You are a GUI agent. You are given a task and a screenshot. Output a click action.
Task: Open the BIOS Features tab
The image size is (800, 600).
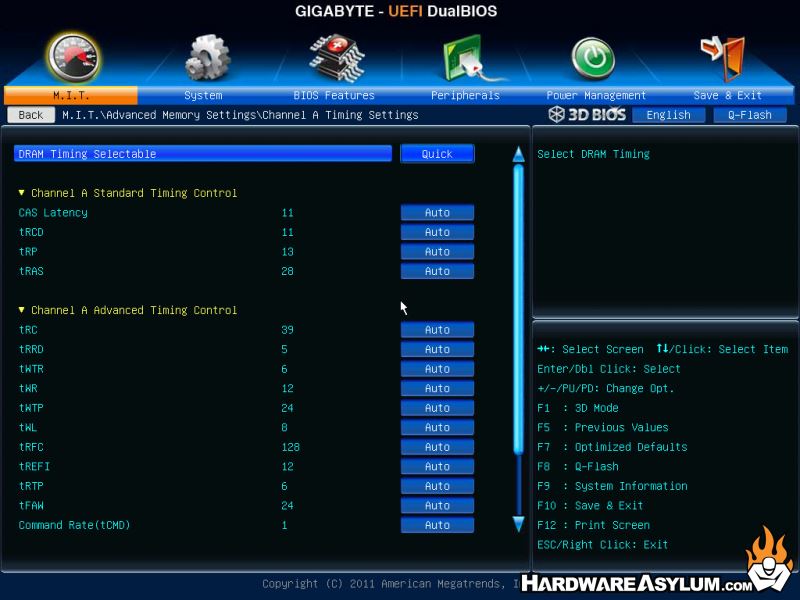(x=334, y=95)
